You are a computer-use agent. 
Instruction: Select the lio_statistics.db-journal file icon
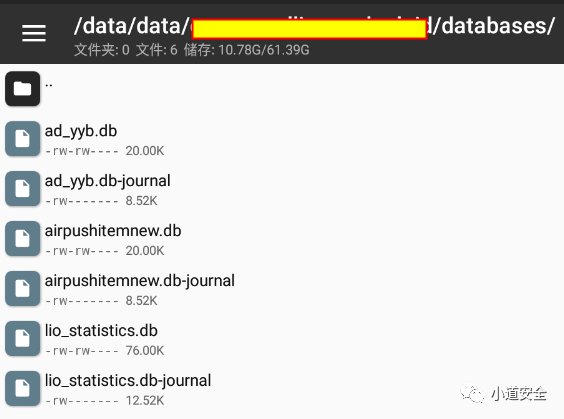coord(23,388)
